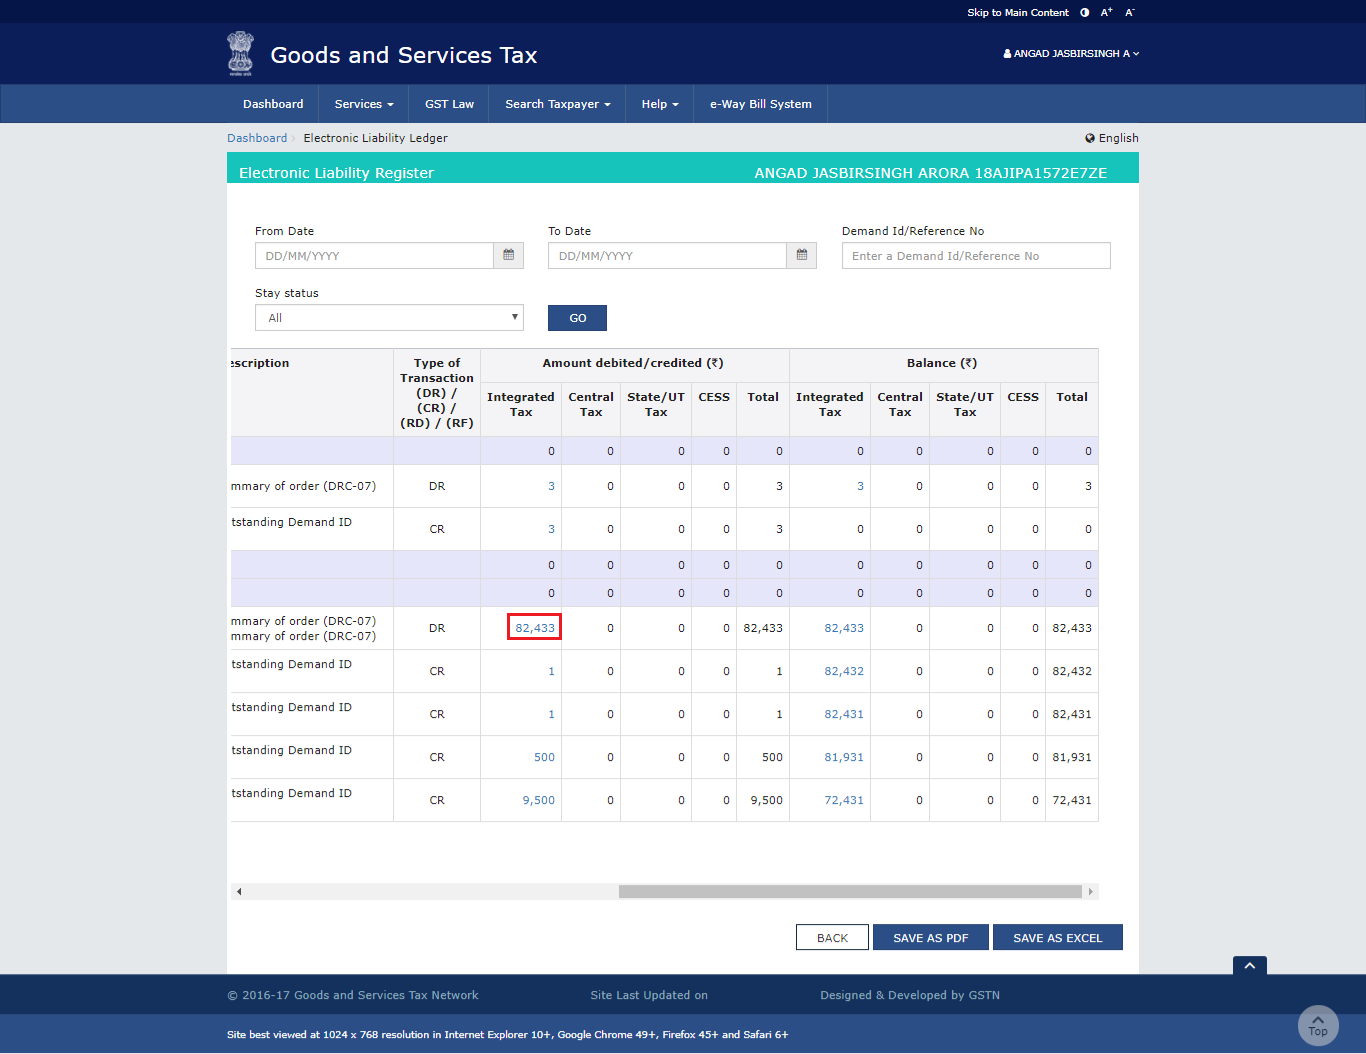Click the highlighted 82,433 Integrated Tax link
Screen dimensions: 1366x1054
[x=534, y=628]
